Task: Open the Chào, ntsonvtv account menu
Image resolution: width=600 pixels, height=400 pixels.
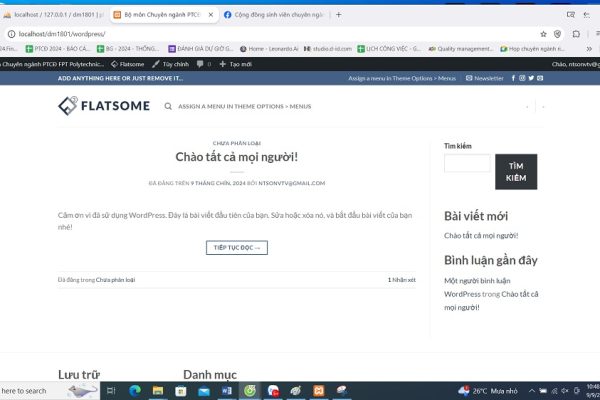Action: click(x=576, y=64)
